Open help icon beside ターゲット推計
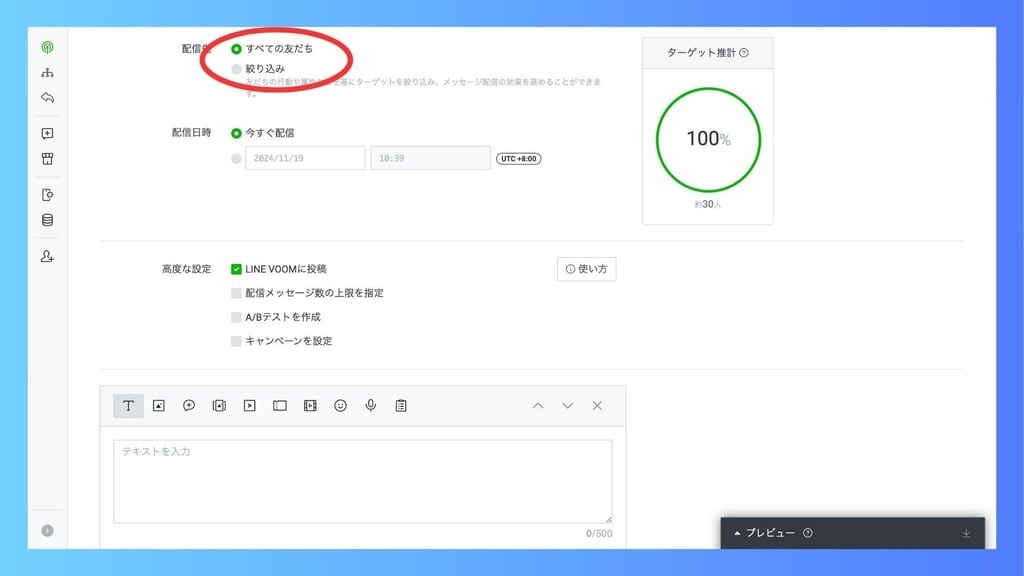Image resolution: width=1024 pixels, height=576 pixels. [x=744, y=53]
